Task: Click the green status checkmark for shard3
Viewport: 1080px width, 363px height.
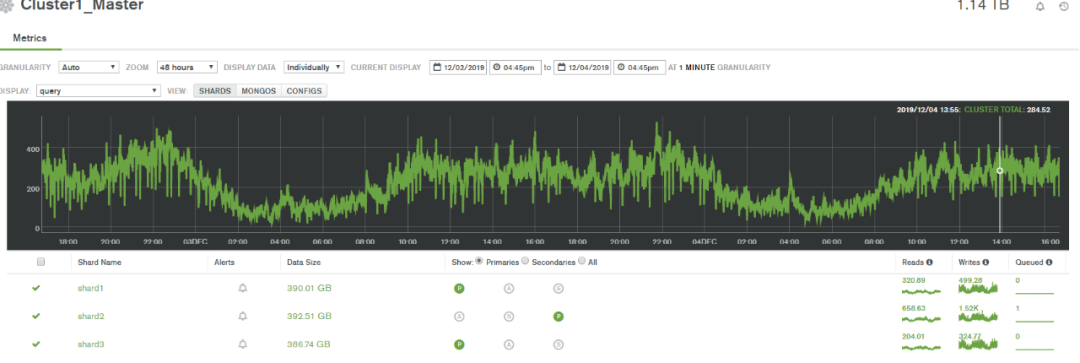Action: click(36, 344)
